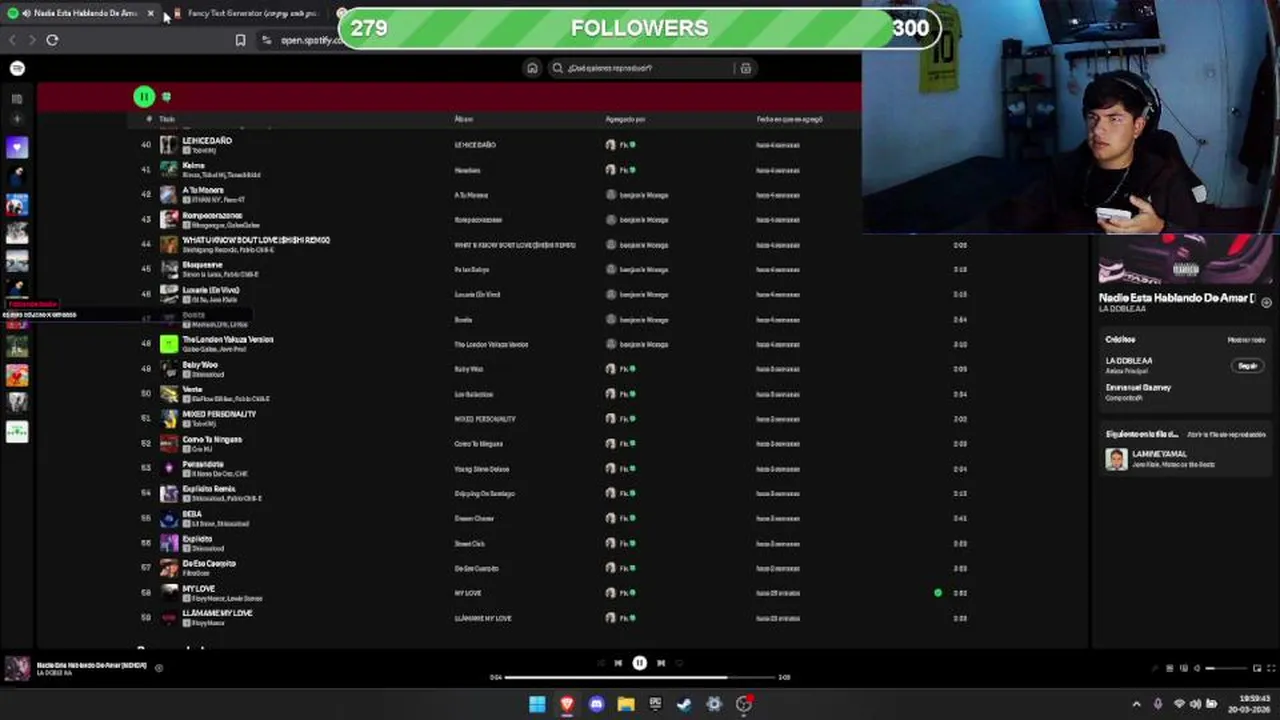The height and width of the screenshot is (720, 1280).
Task: Open Discord from the taskbar
Action: tap(596, 704)
